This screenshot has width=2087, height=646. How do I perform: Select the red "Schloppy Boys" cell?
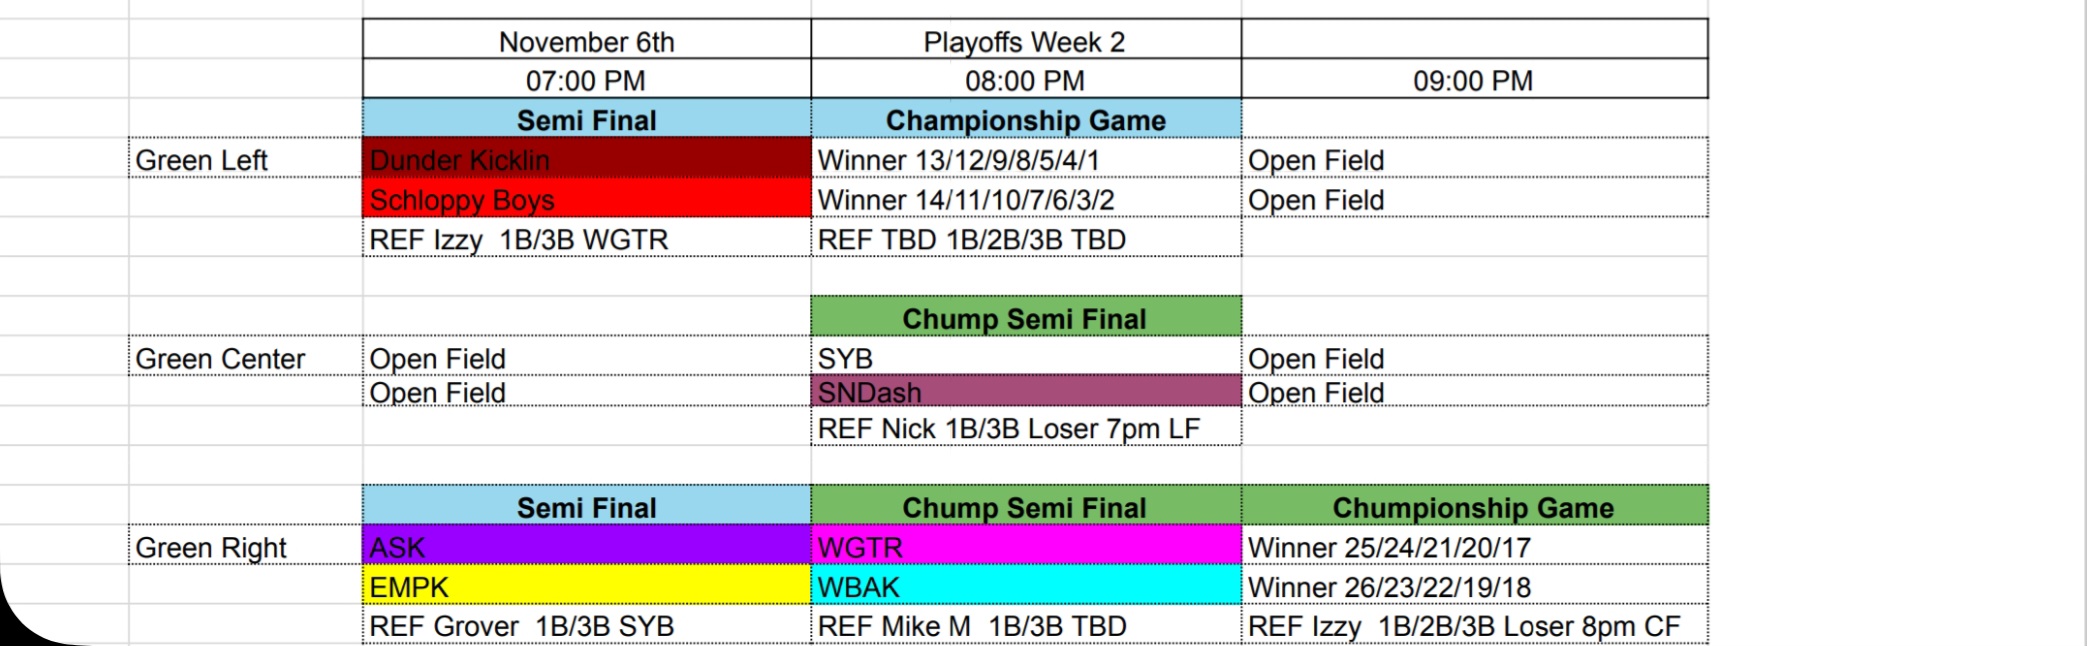[x=586, y=199]
